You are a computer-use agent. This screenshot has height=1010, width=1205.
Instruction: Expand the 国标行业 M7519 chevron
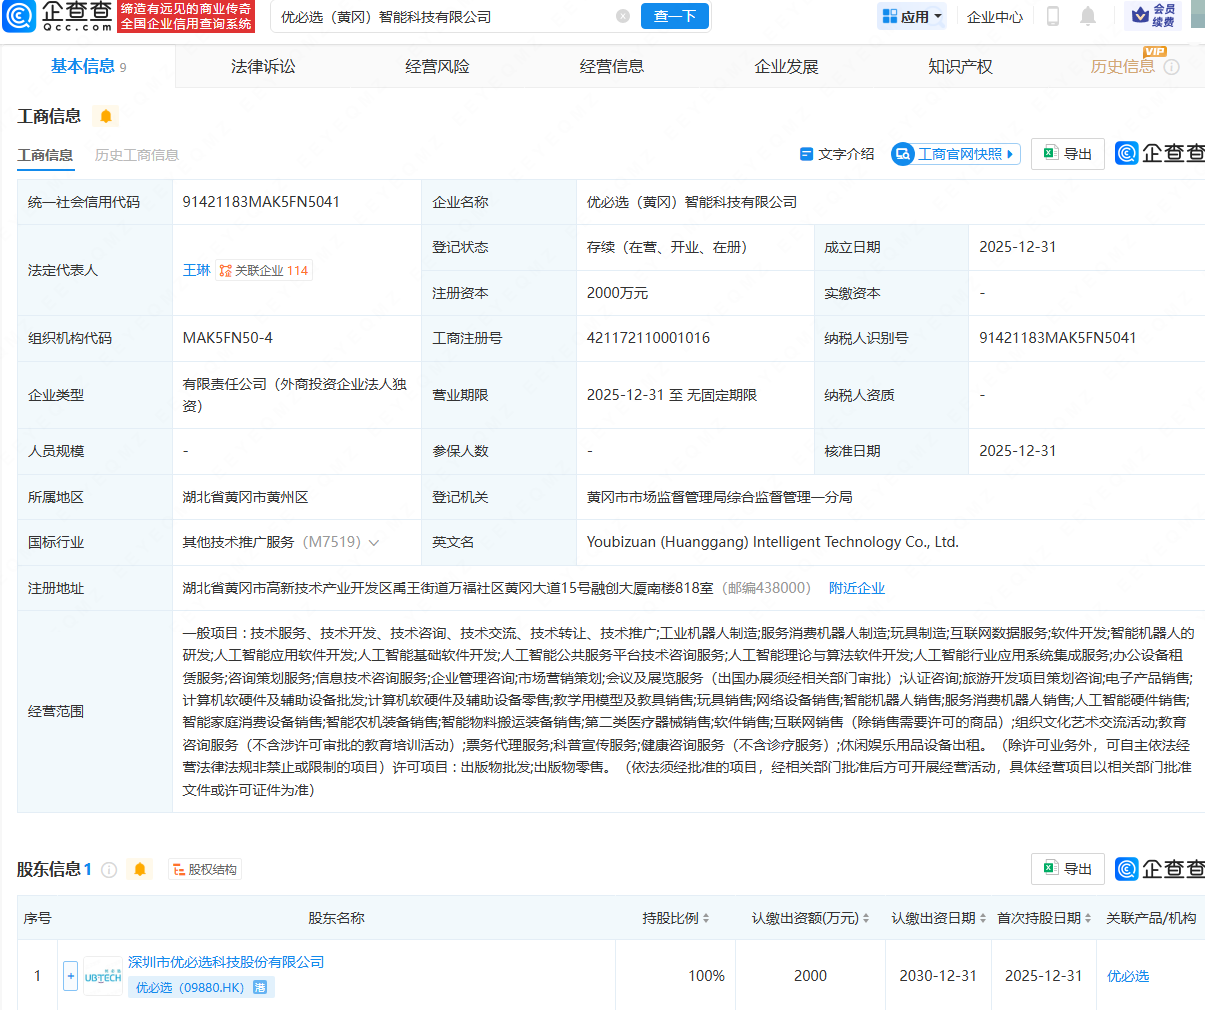(x=374, y=543)
